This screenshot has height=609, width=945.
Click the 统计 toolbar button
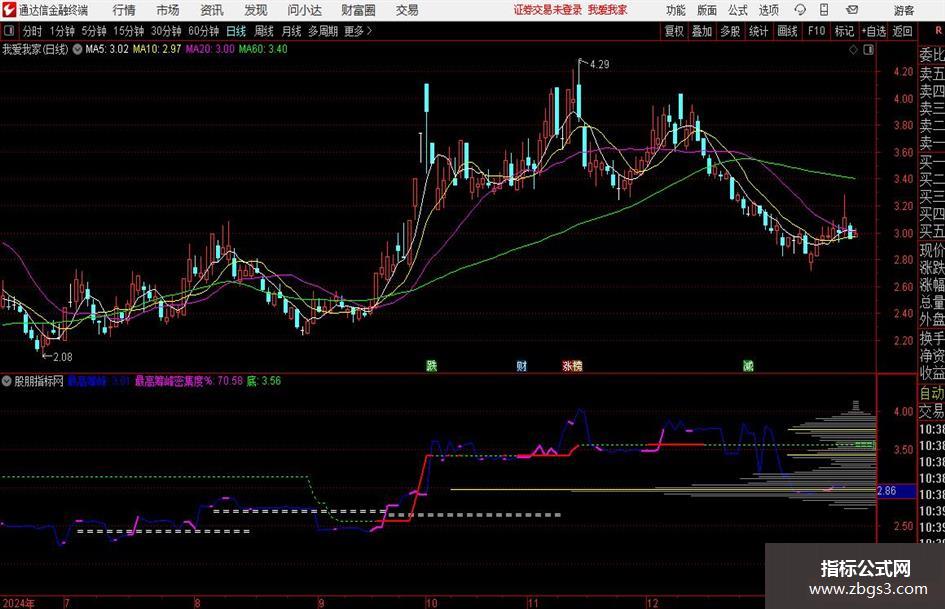click(x=759, y=31)
